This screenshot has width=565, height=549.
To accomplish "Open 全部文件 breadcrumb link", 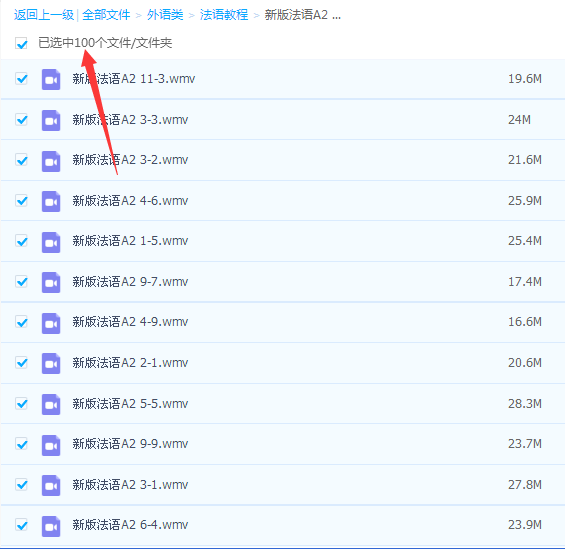I will click(x=106, y=15).
